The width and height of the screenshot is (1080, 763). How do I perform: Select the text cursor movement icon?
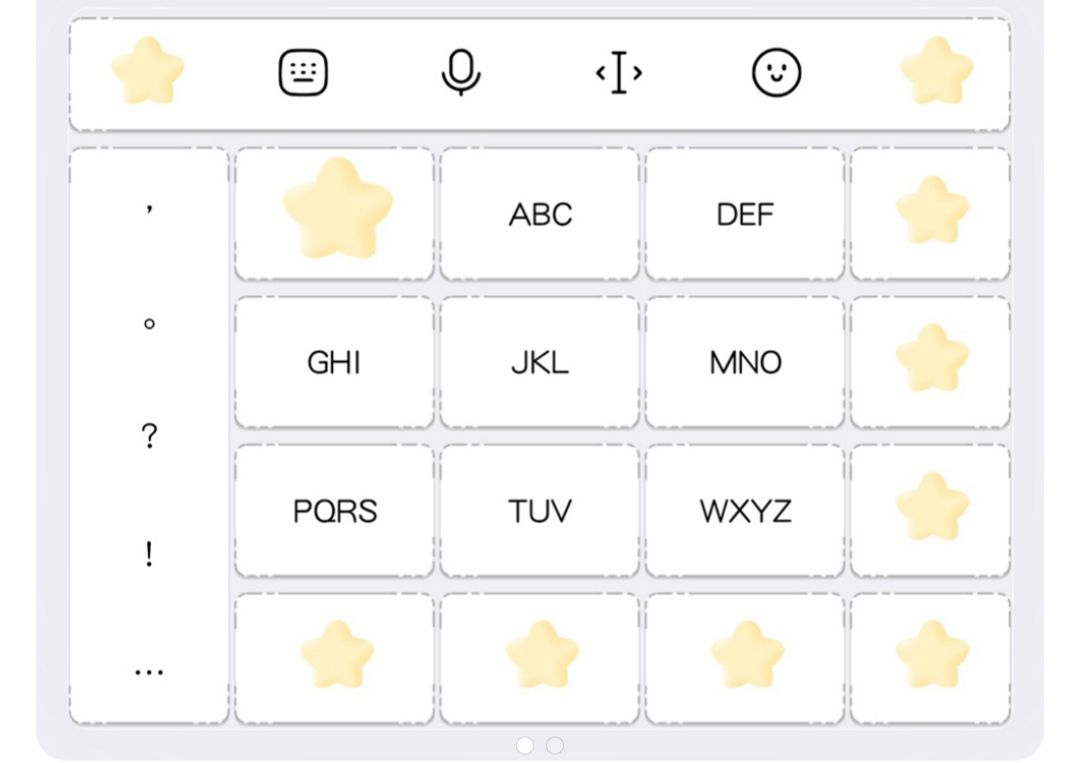pos(619,73)
